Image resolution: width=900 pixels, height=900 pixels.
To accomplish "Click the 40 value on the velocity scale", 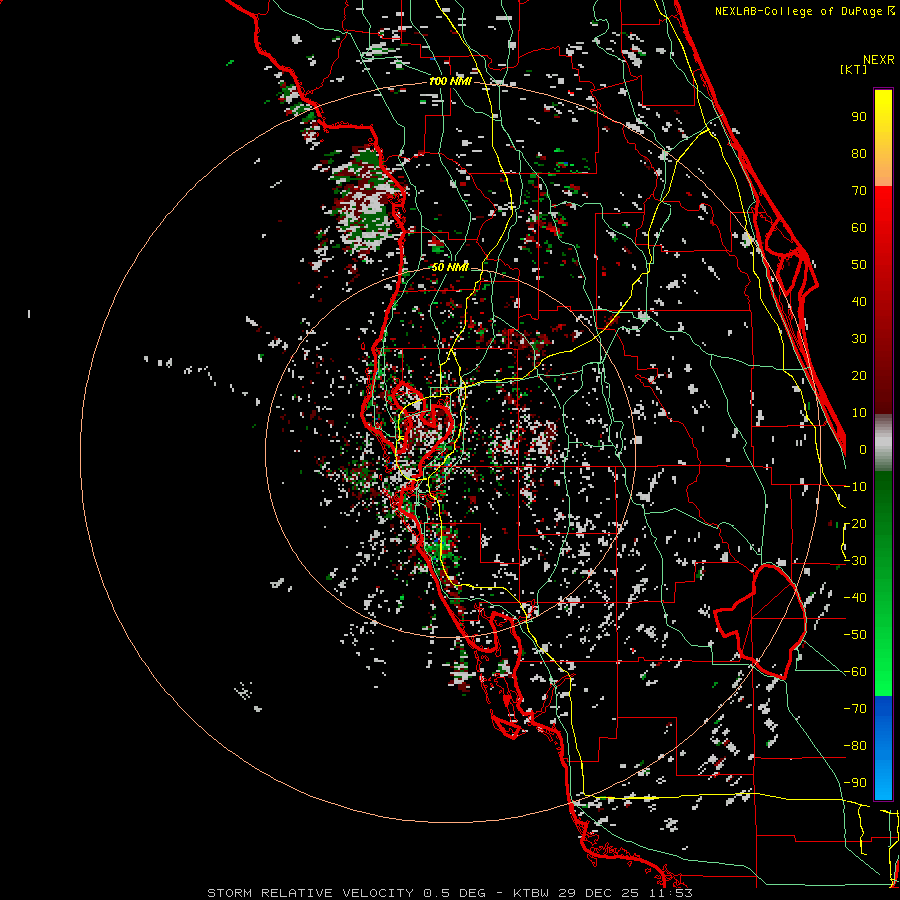I will (859, 302).
